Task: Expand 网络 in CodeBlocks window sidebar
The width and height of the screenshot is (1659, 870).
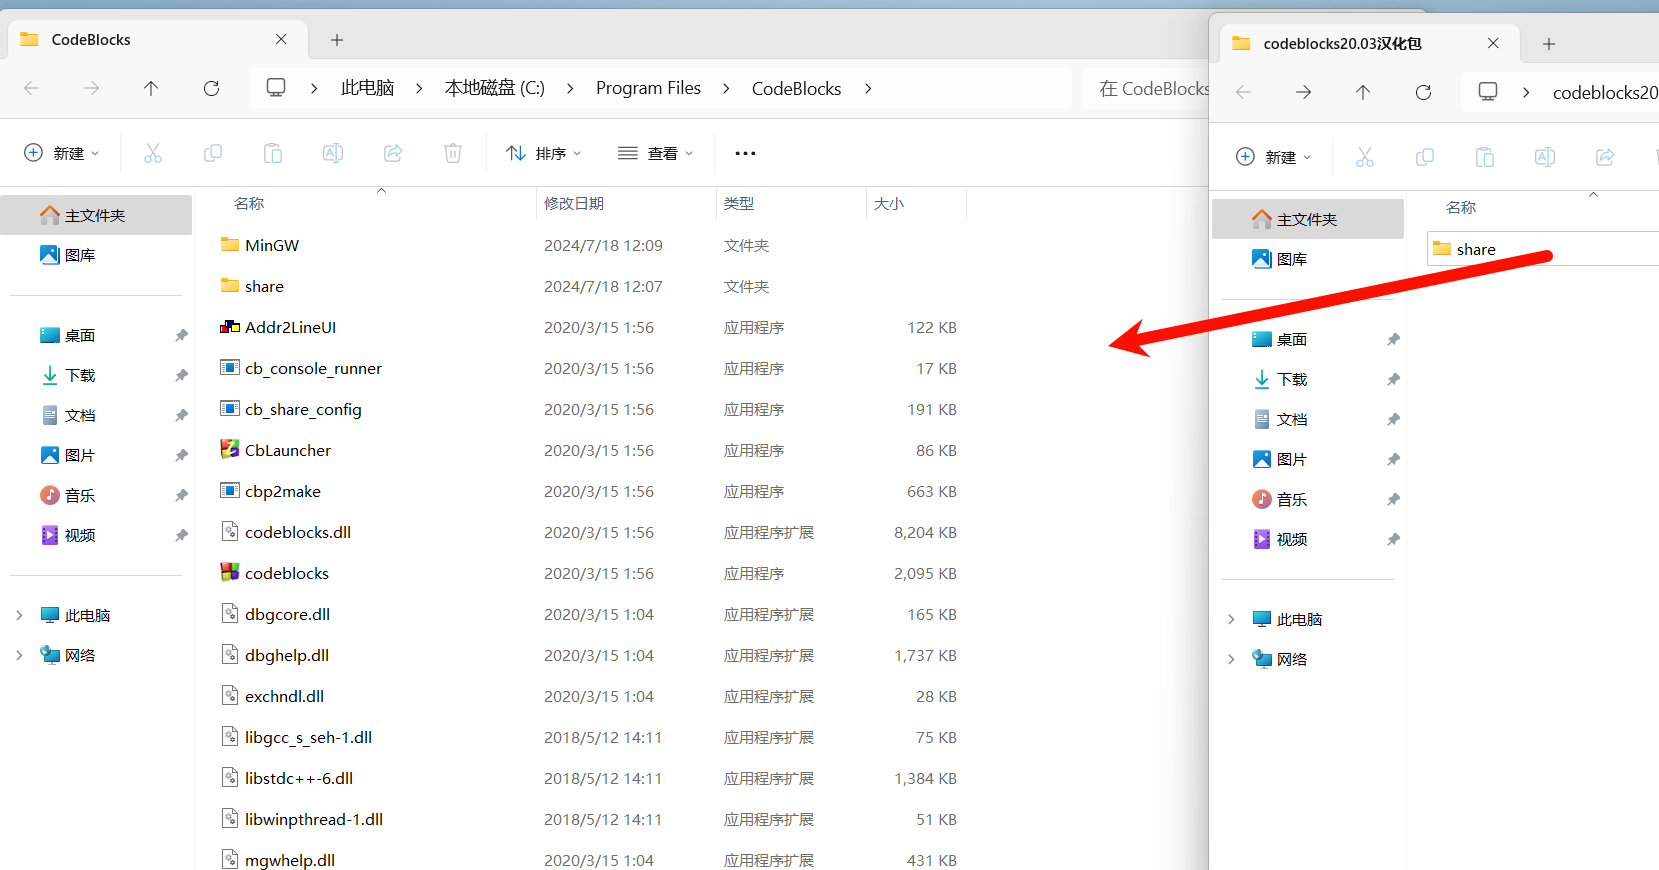Action: click(19, 655)
